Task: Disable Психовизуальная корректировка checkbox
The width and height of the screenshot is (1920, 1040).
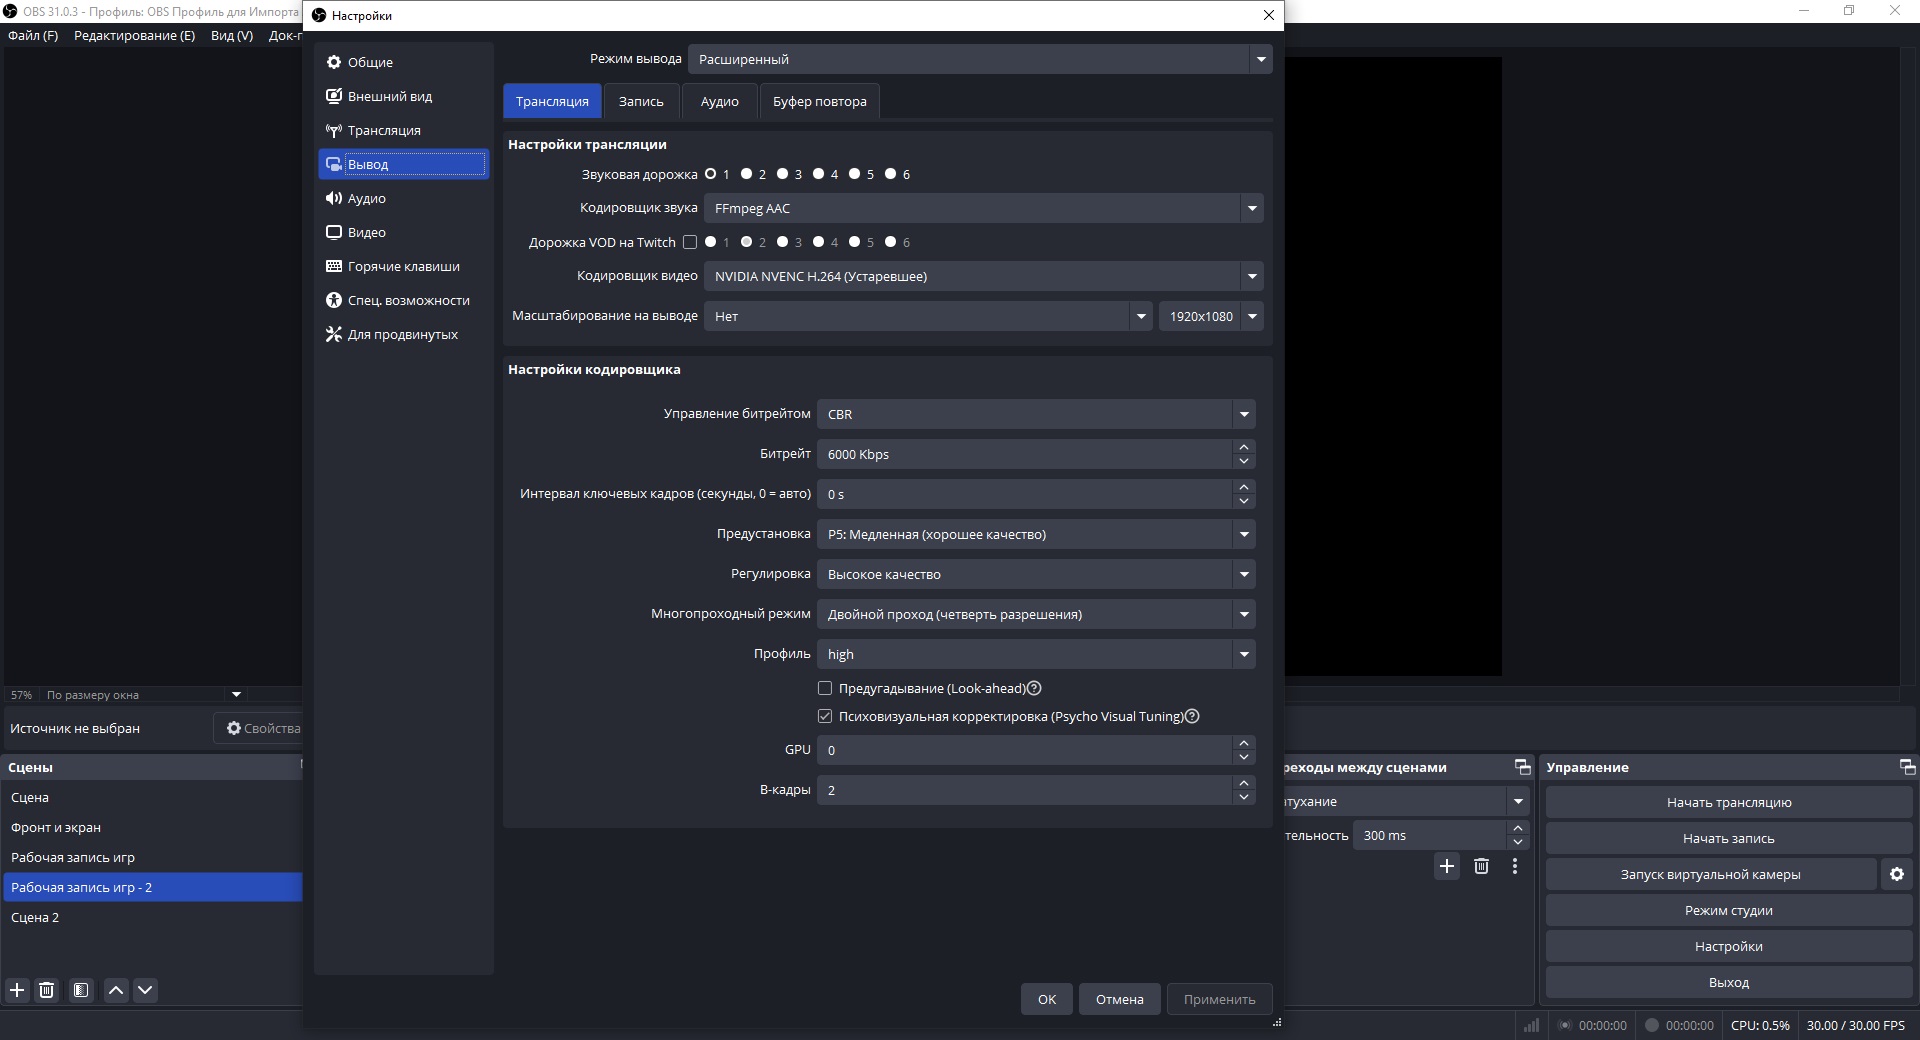Action: (825, 716)
